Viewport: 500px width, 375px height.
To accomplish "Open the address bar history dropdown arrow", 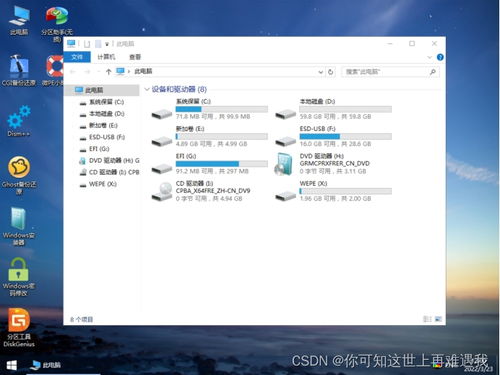I will click(x=320, y=72).
